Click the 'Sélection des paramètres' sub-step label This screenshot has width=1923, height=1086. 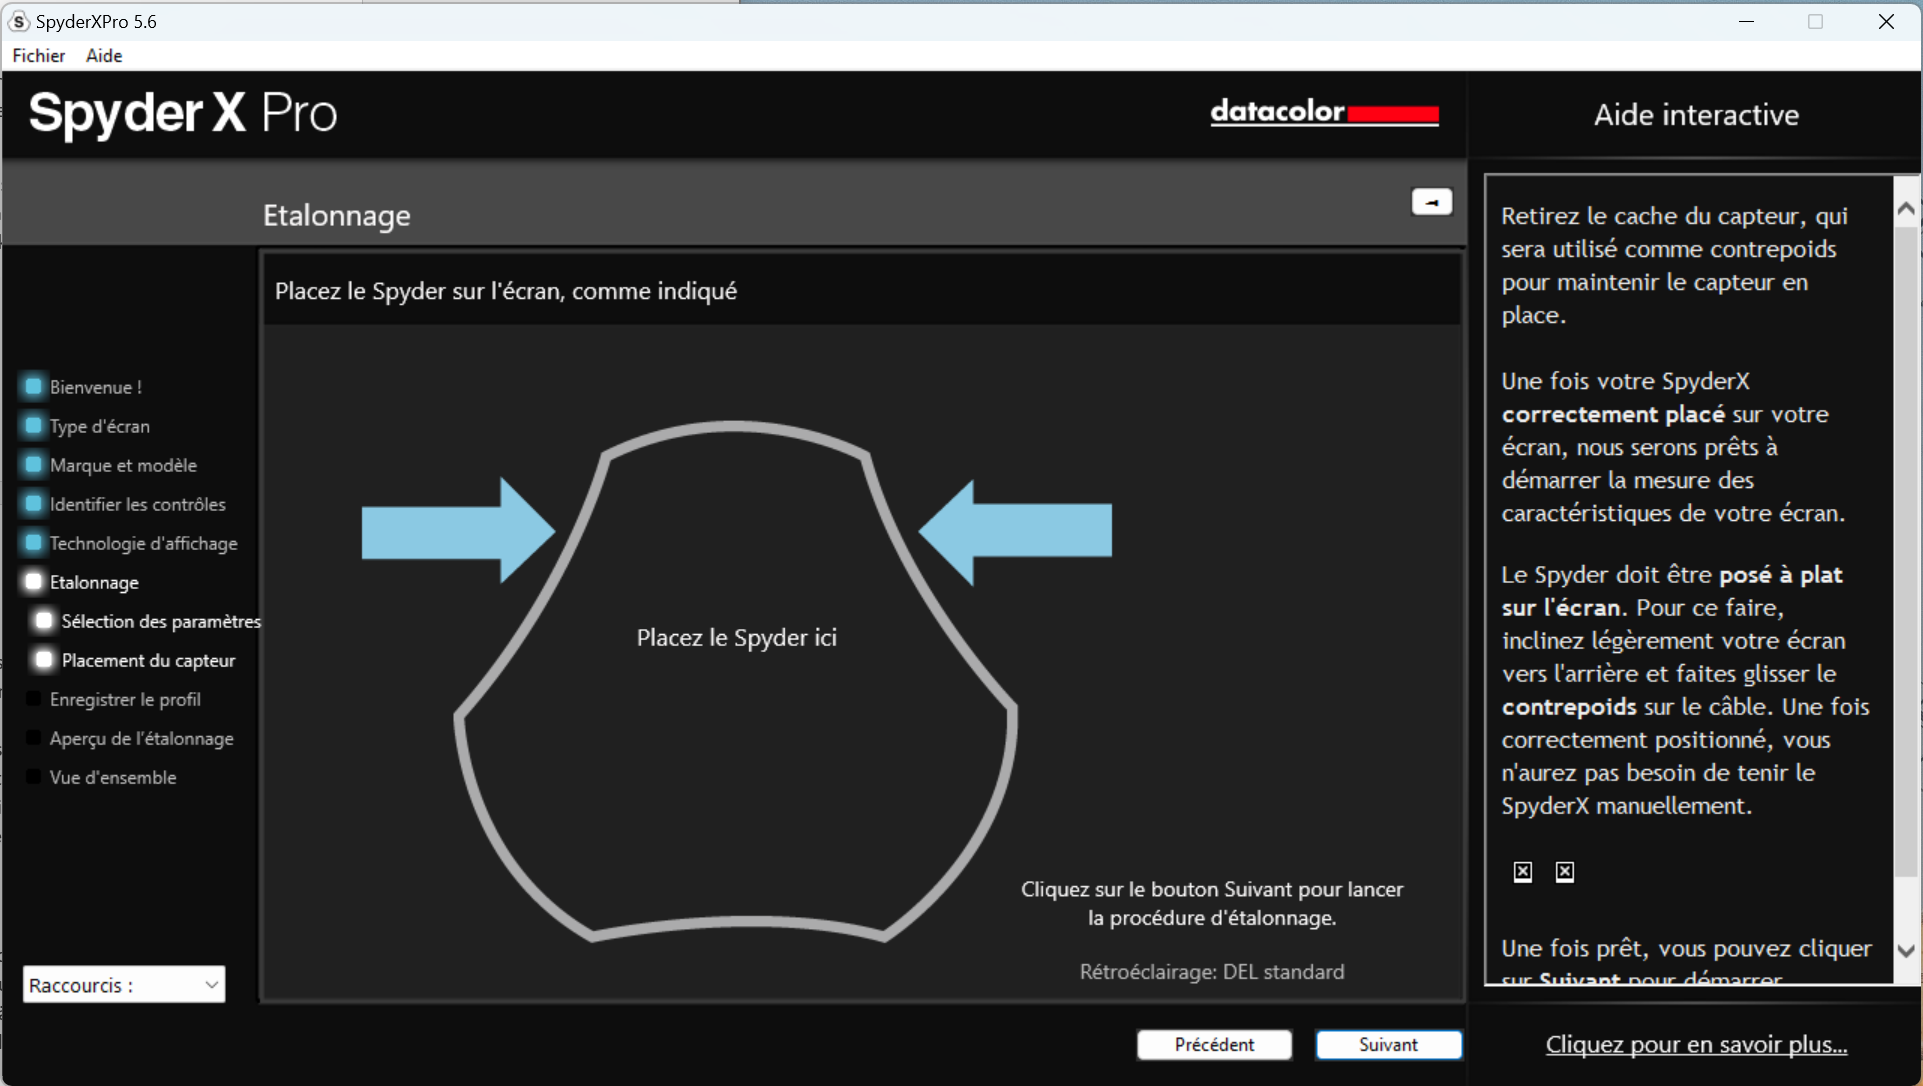pyautogui.click(x=161, y=621)
